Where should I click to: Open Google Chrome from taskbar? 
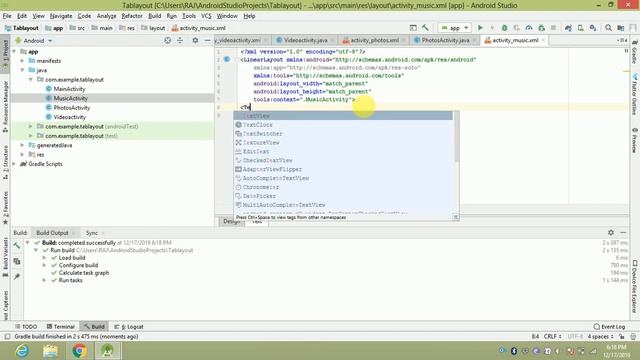click(x=80, y=351)
